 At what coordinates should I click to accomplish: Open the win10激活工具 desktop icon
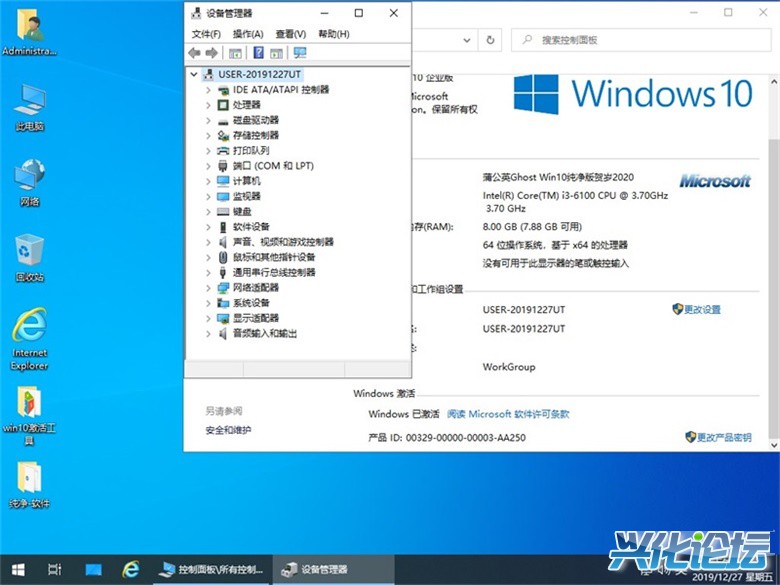[29, 410]
